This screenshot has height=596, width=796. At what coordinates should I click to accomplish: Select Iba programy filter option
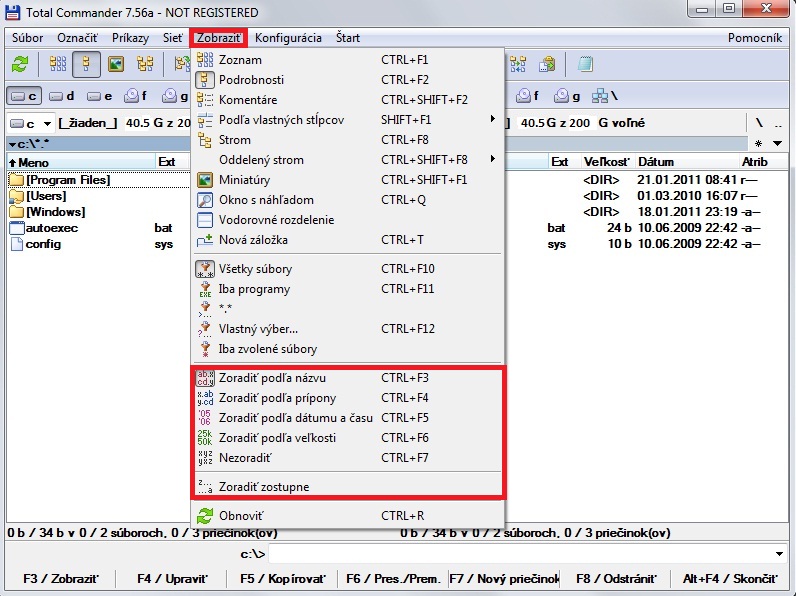click(348, 289)
